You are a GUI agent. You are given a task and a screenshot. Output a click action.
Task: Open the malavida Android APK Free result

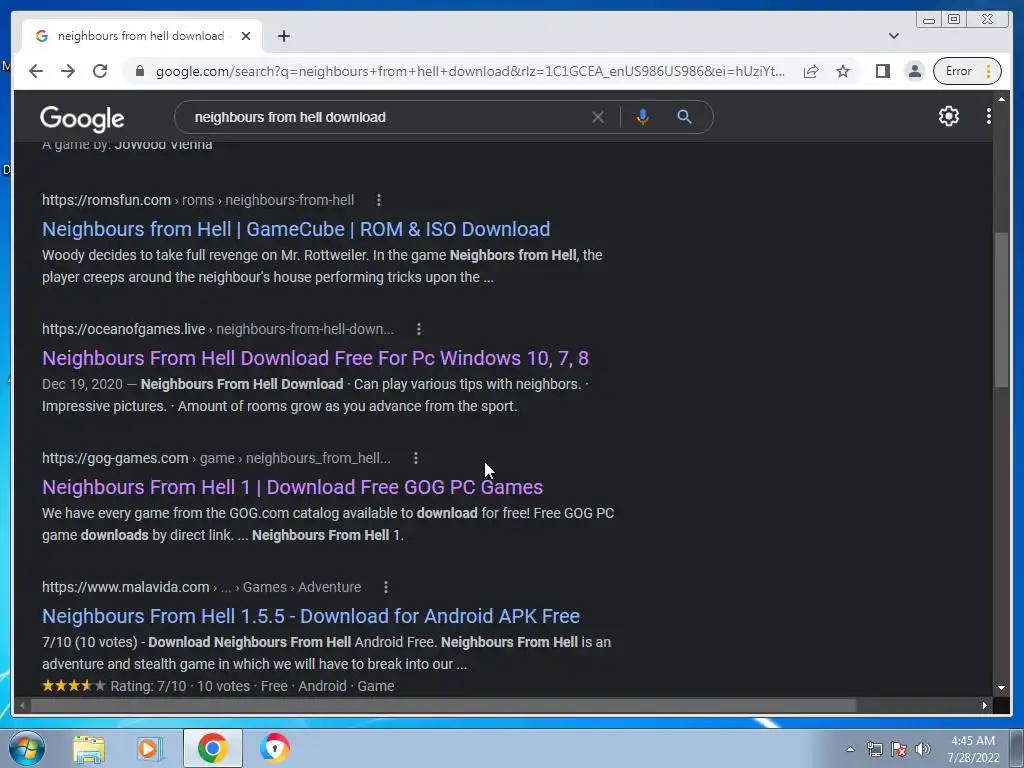point(311,616)
